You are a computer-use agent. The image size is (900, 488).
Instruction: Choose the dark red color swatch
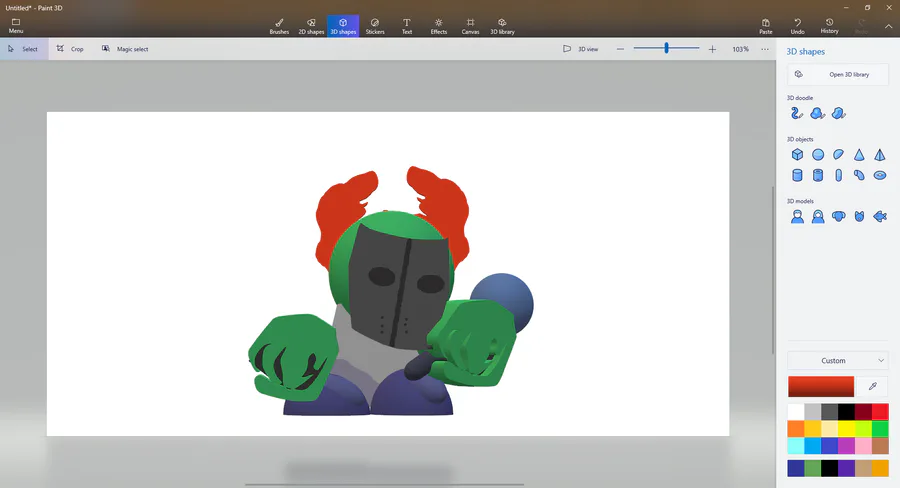click(x=863, y=412)
